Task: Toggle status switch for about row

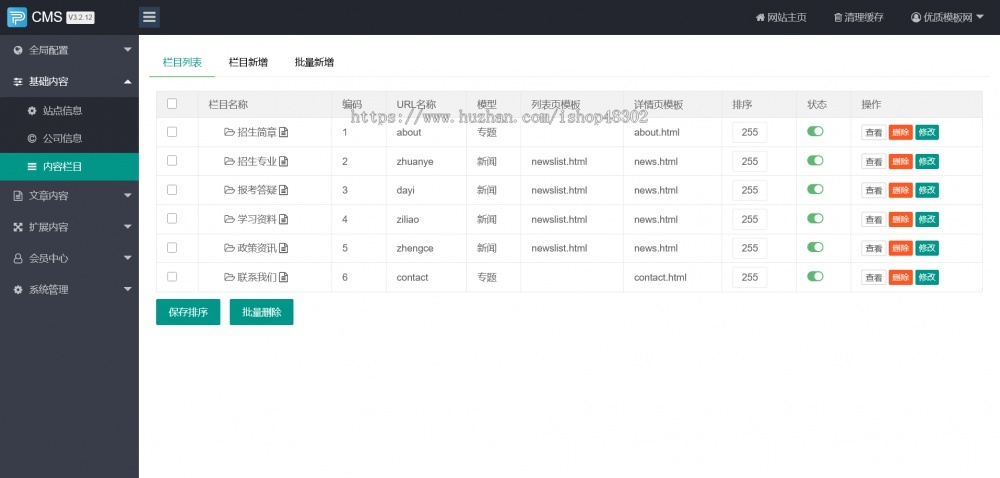Action: (x=815, y=131)
